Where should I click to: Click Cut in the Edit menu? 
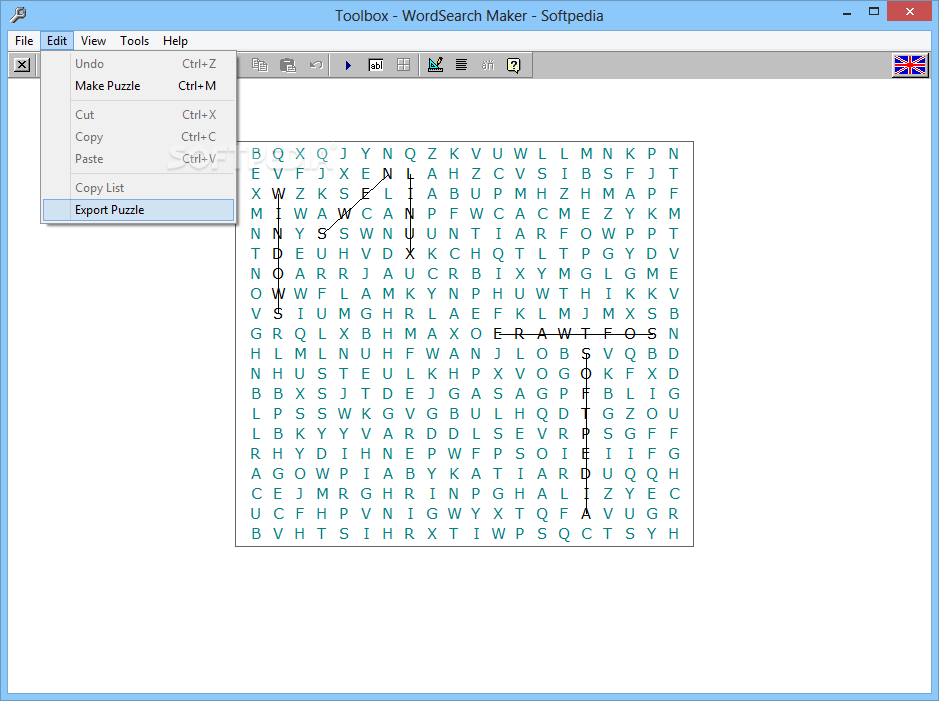(x=139, y=114)
